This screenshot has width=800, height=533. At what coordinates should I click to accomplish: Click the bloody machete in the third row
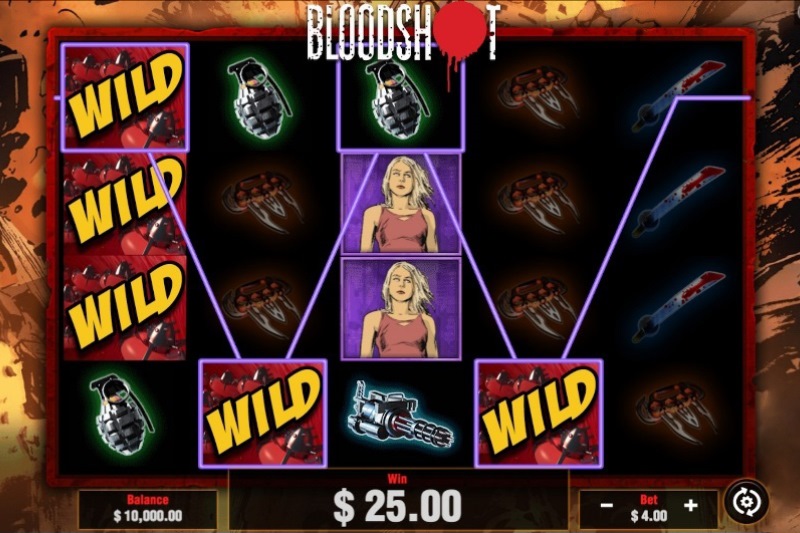click(678, 307)
